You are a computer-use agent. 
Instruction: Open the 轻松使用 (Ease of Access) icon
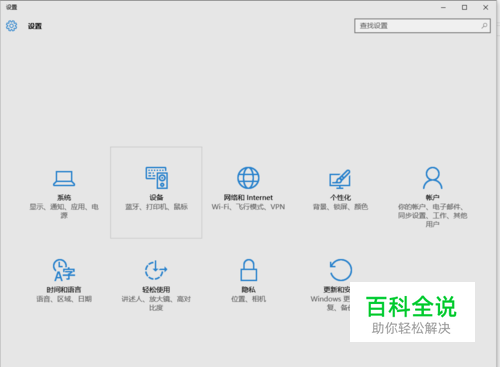[x=156, y=270]
